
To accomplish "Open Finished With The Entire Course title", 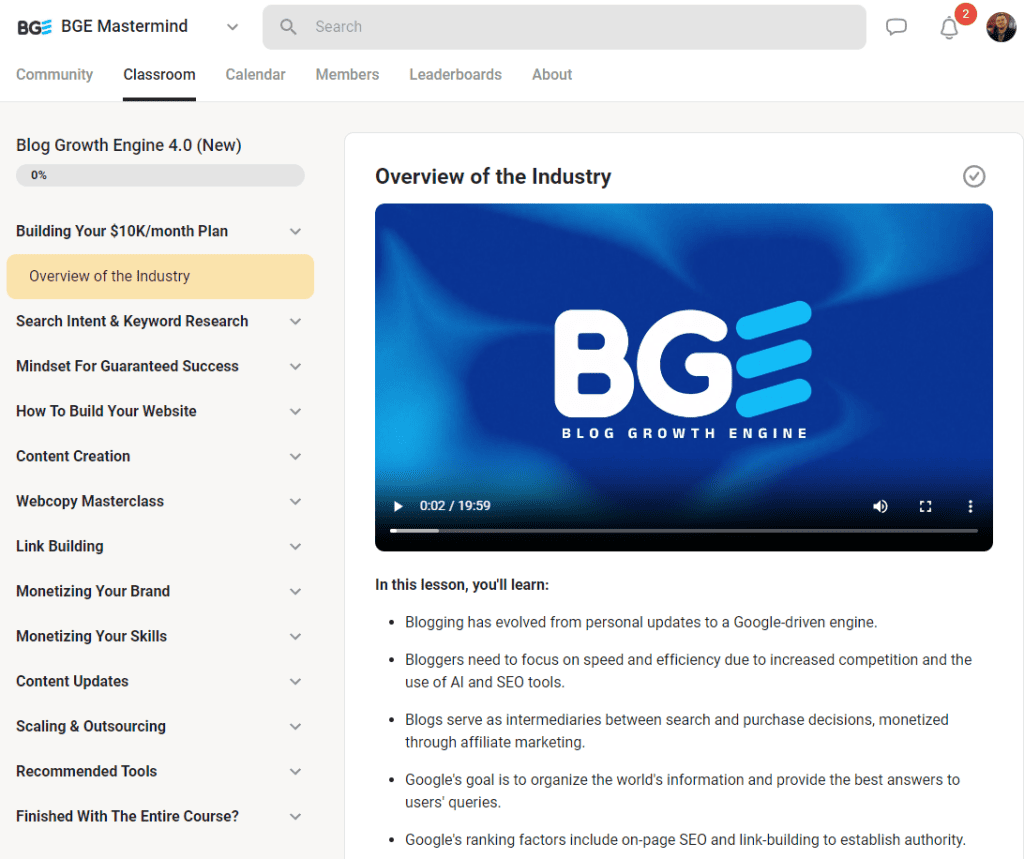I will coord(127,817).
